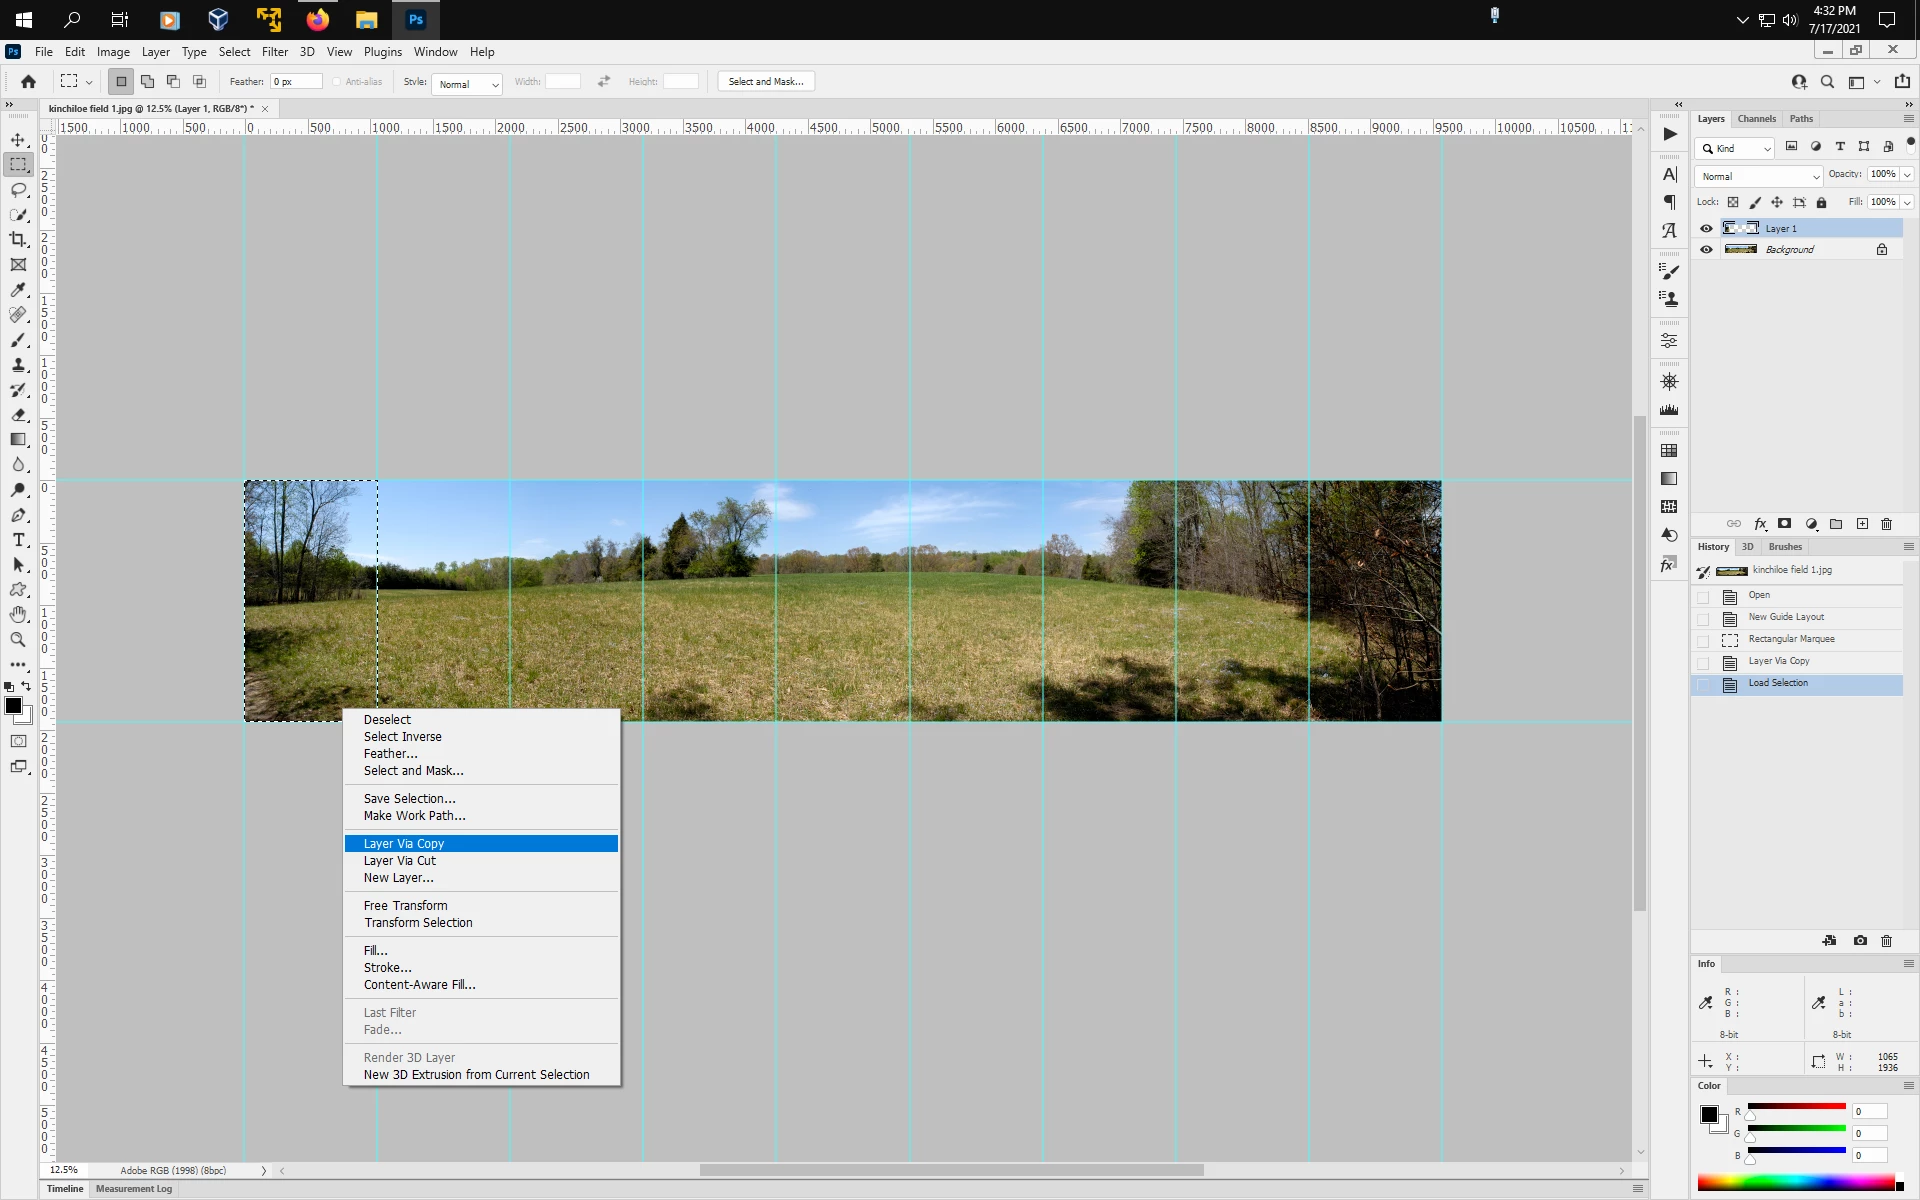The width and height of the screenshot is (1920, 1200).
Task: Expand the layer Opacity dropdown arrow
Action: [1907, 175]
